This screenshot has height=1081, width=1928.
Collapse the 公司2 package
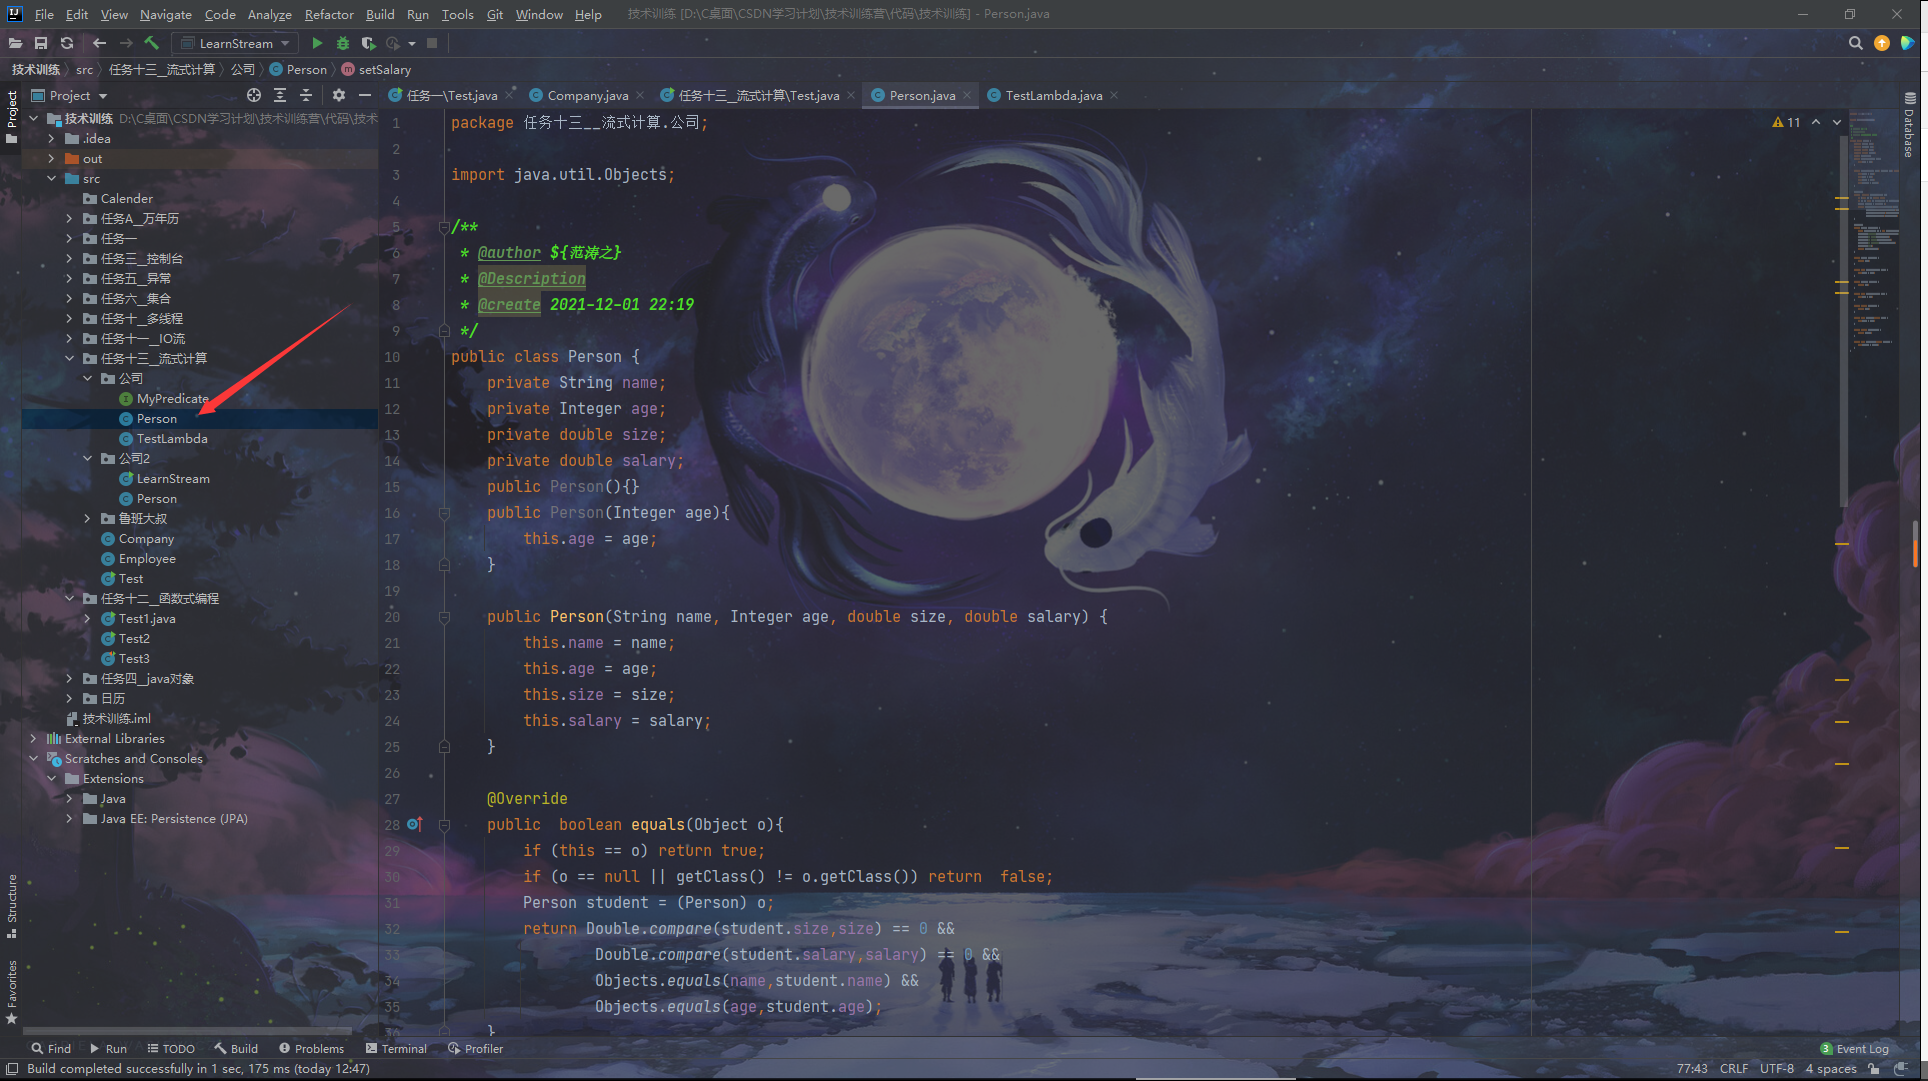coord(87,458)
